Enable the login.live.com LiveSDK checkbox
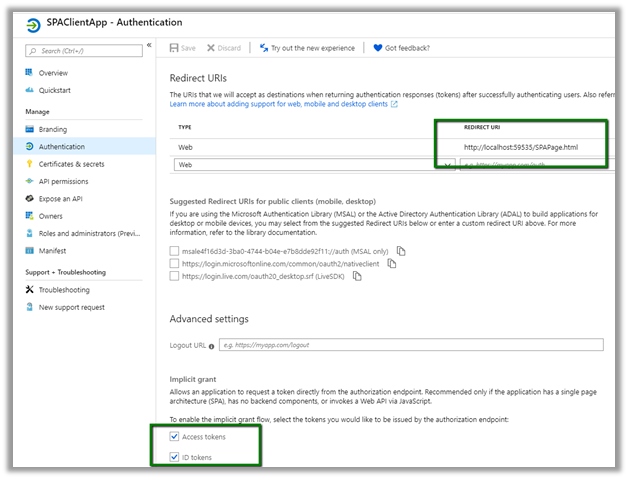 point(175,276)
